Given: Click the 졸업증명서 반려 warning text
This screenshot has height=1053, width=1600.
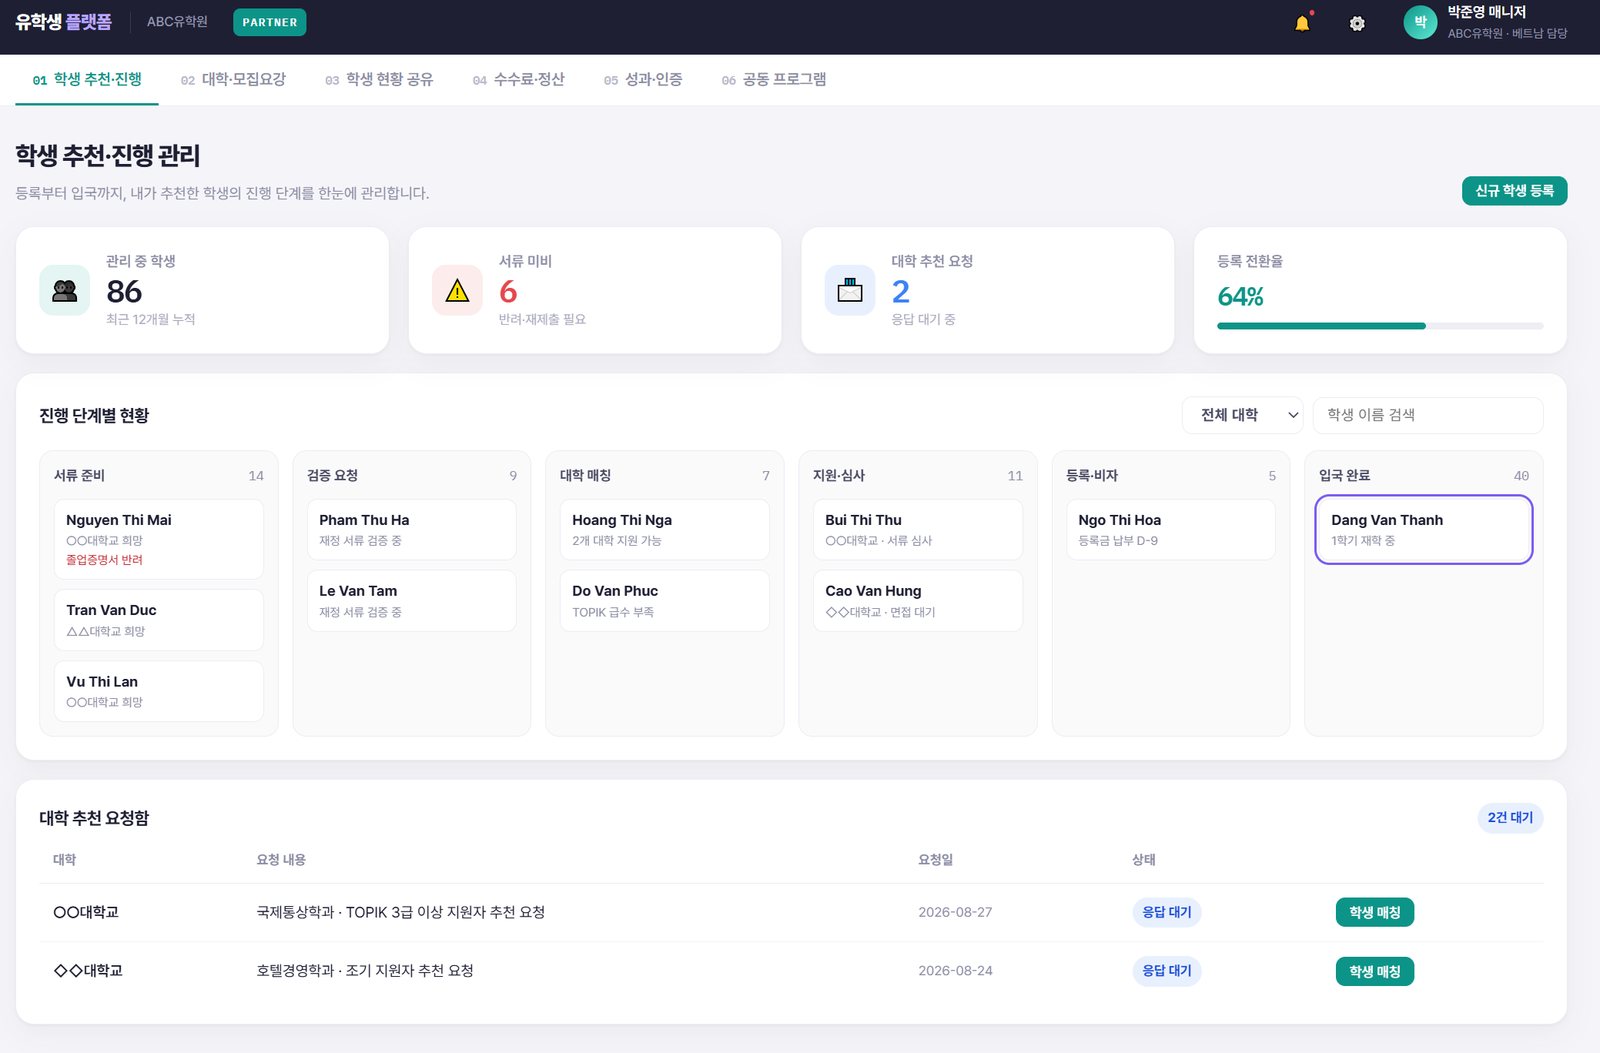Looking at the screenshot, I should tap(104, 560).
